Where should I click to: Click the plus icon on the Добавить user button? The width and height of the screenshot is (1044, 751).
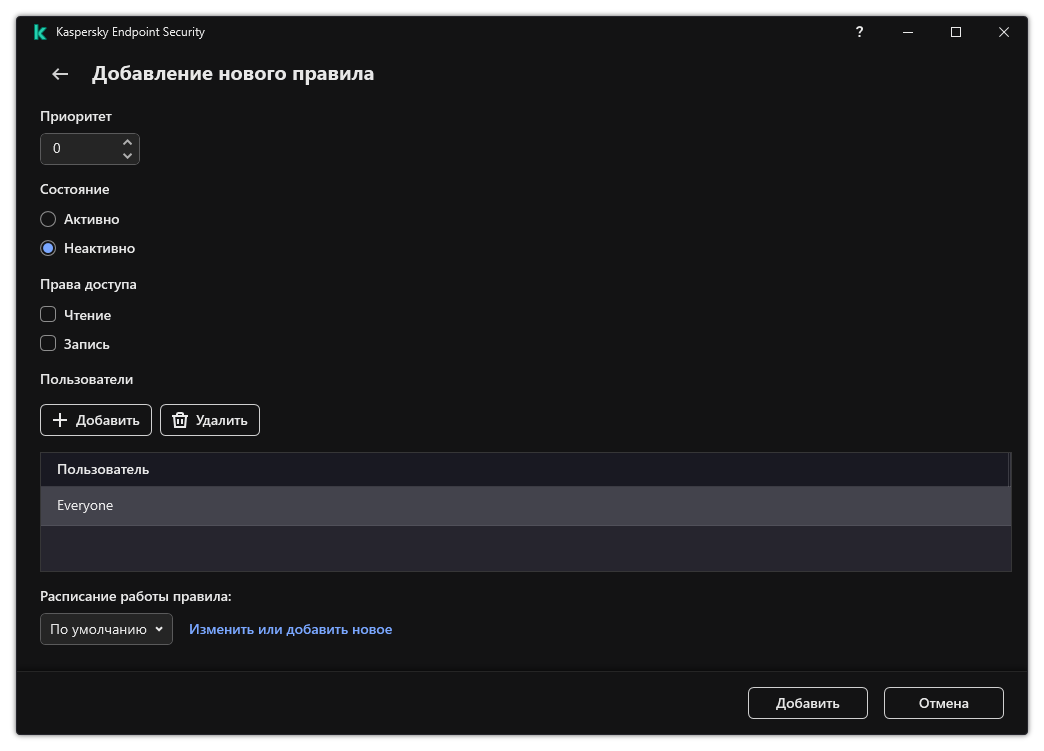point(60,420)
